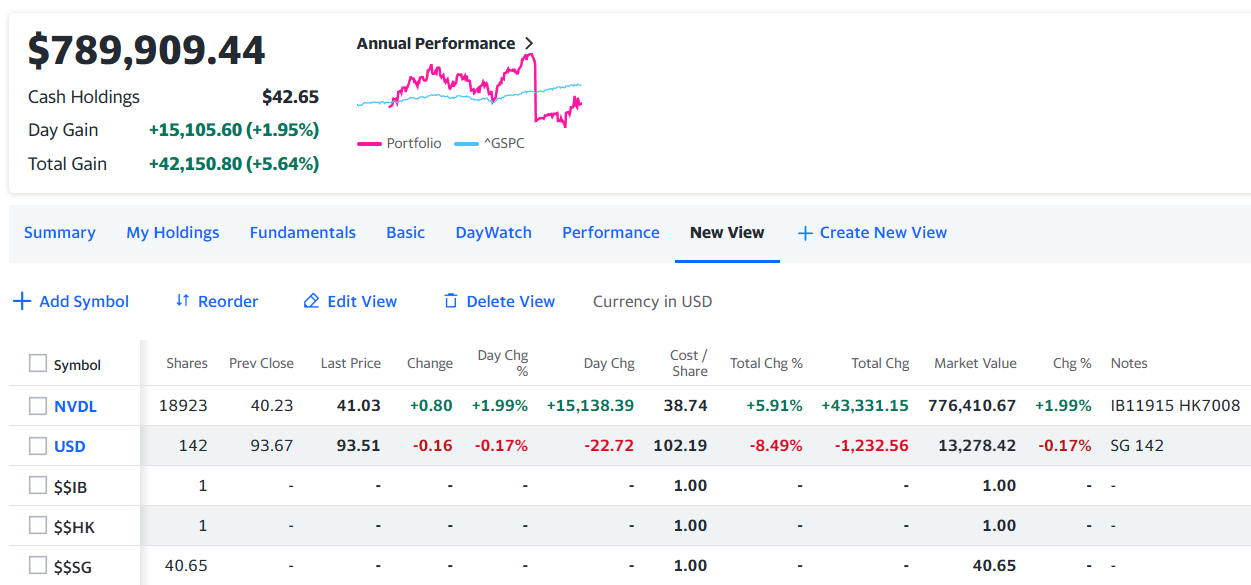Click the Delete View trash icon
The width and height of the screenshot is (1251, 585).
[450, 301]
